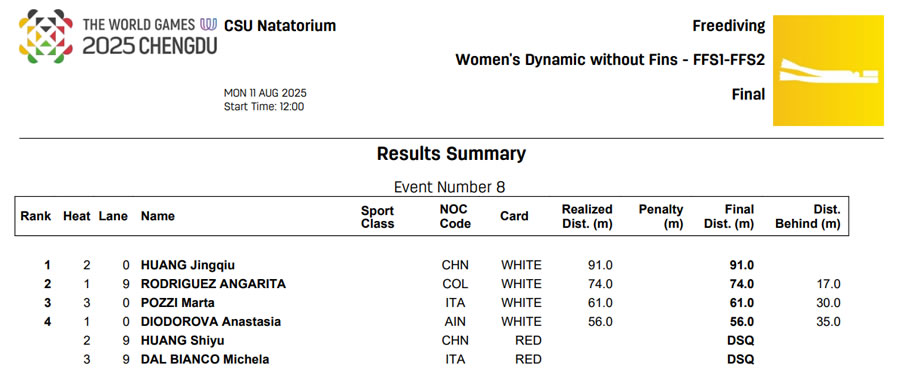Click the purple World Games W emblem
This screenshot has width=900, height=378.
(208, 24)
